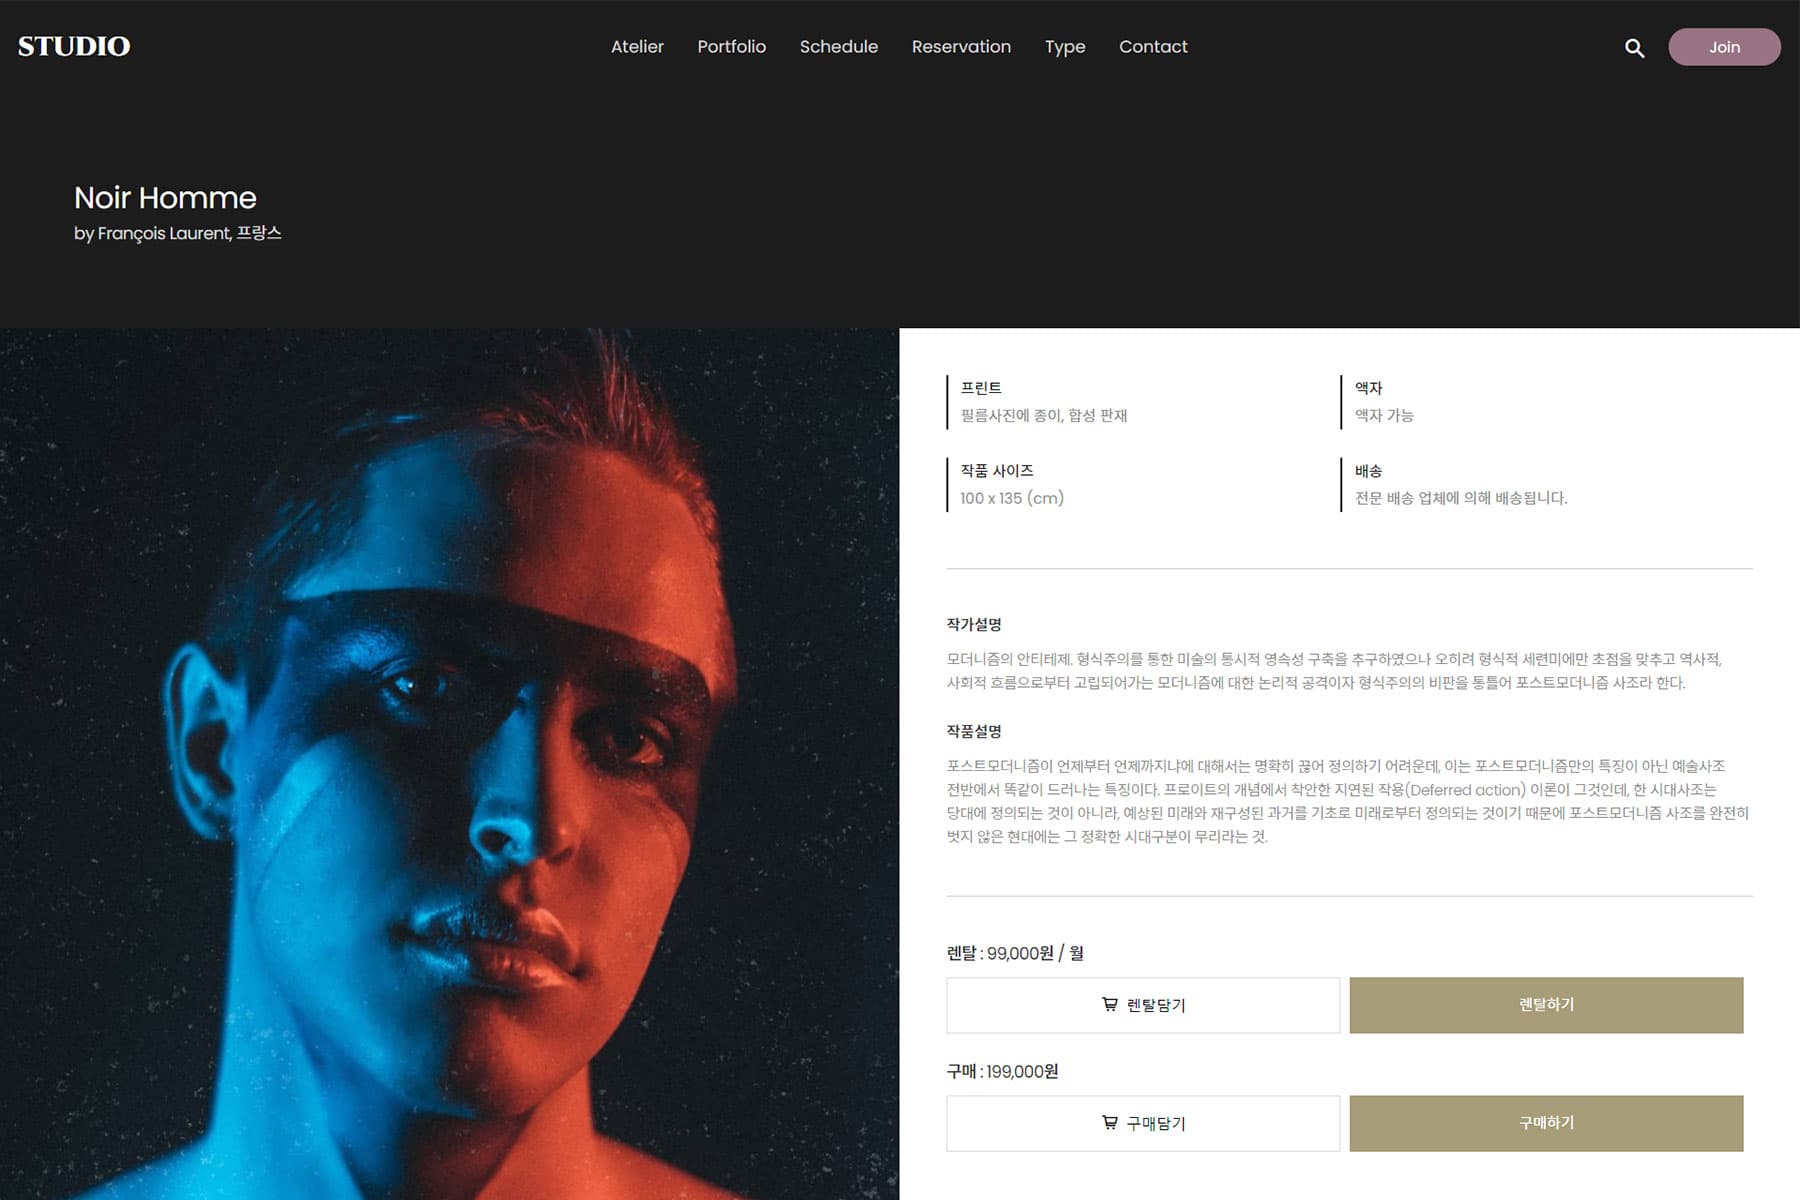
Task: Click the Noir Homme portrait image
Action: (449, 764)
